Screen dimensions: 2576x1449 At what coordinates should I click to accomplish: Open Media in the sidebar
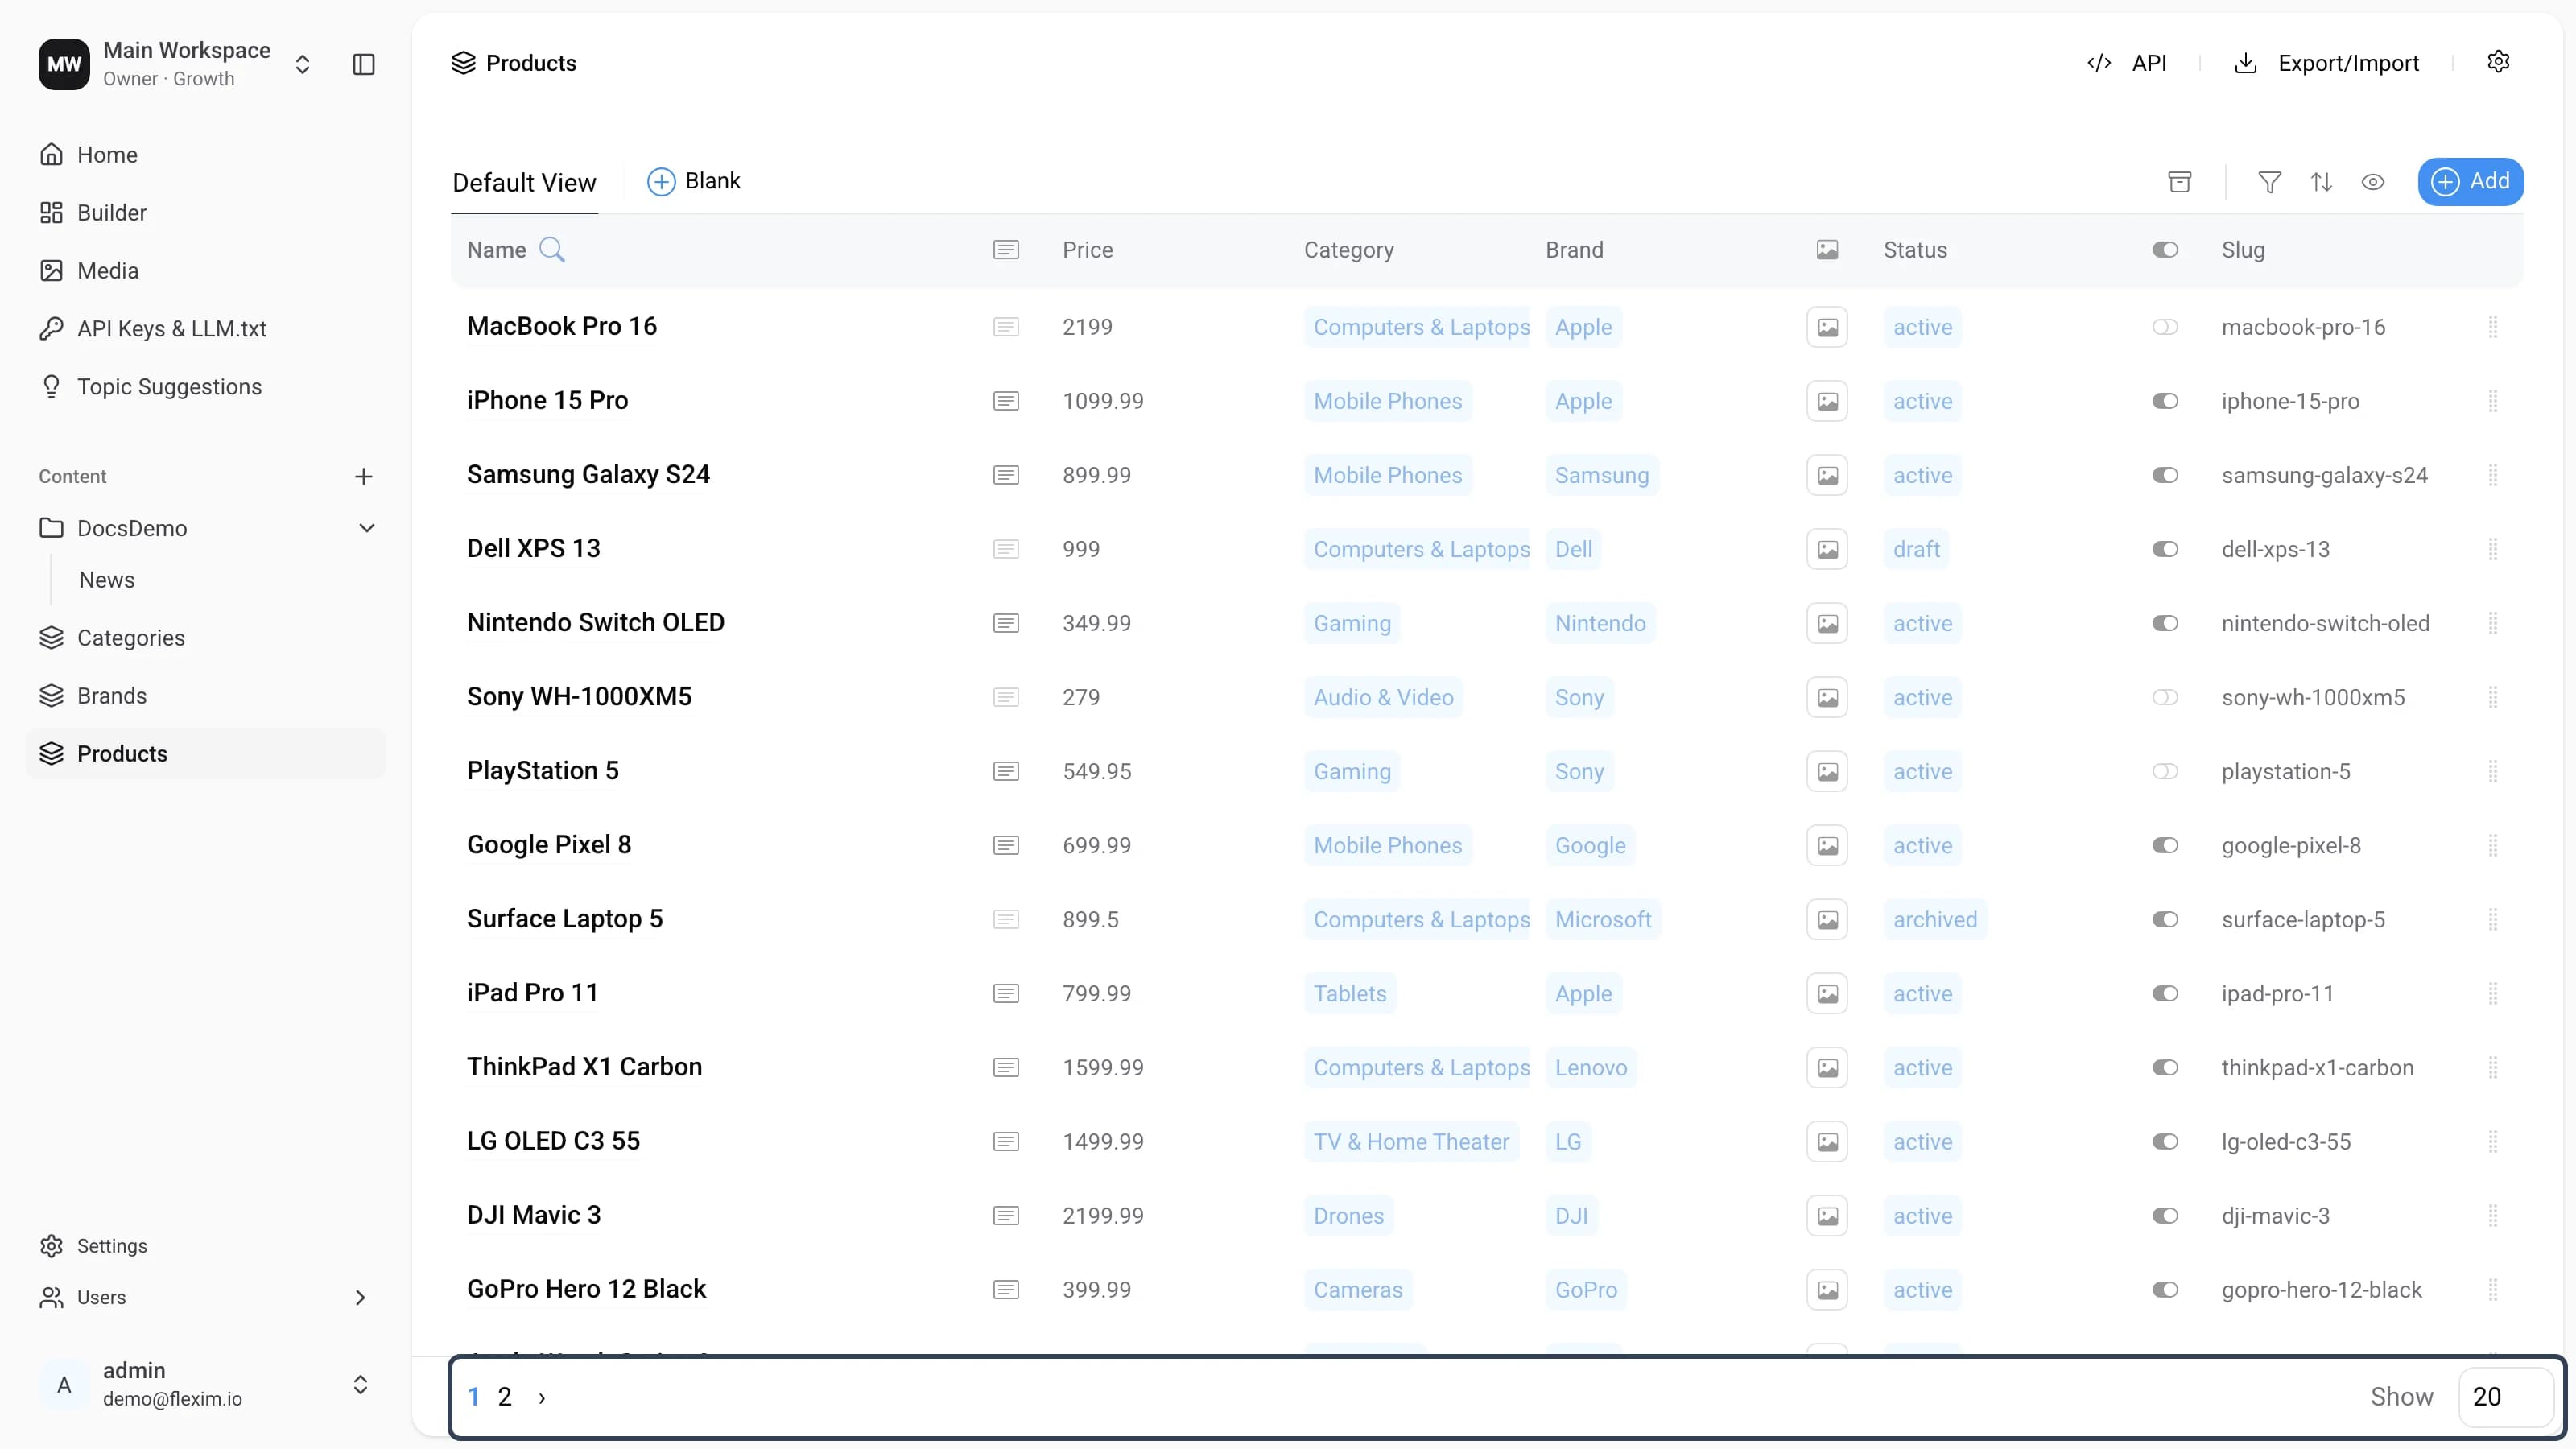pyautogui.click(x=107, y=271)
